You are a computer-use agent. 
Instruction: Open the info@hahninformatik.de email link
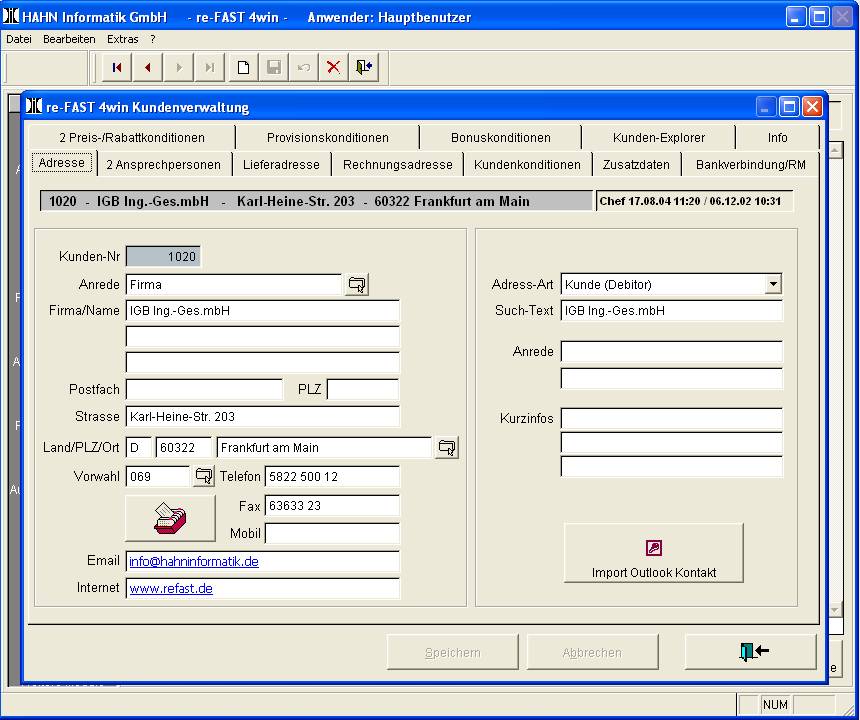click(x=194, y=562)
